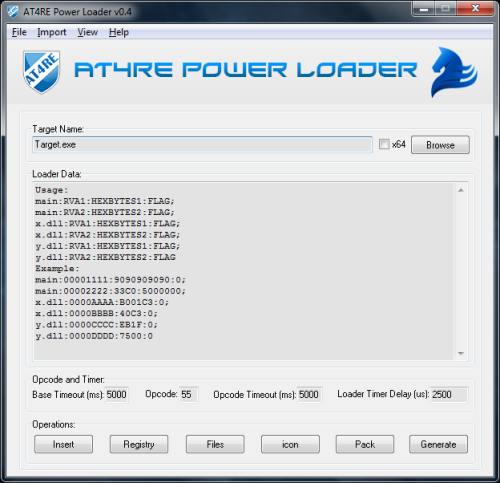Focus the Target Name input field
This screenshot has height=483, width=500.
pyautogui.click(x=202, y=144)
